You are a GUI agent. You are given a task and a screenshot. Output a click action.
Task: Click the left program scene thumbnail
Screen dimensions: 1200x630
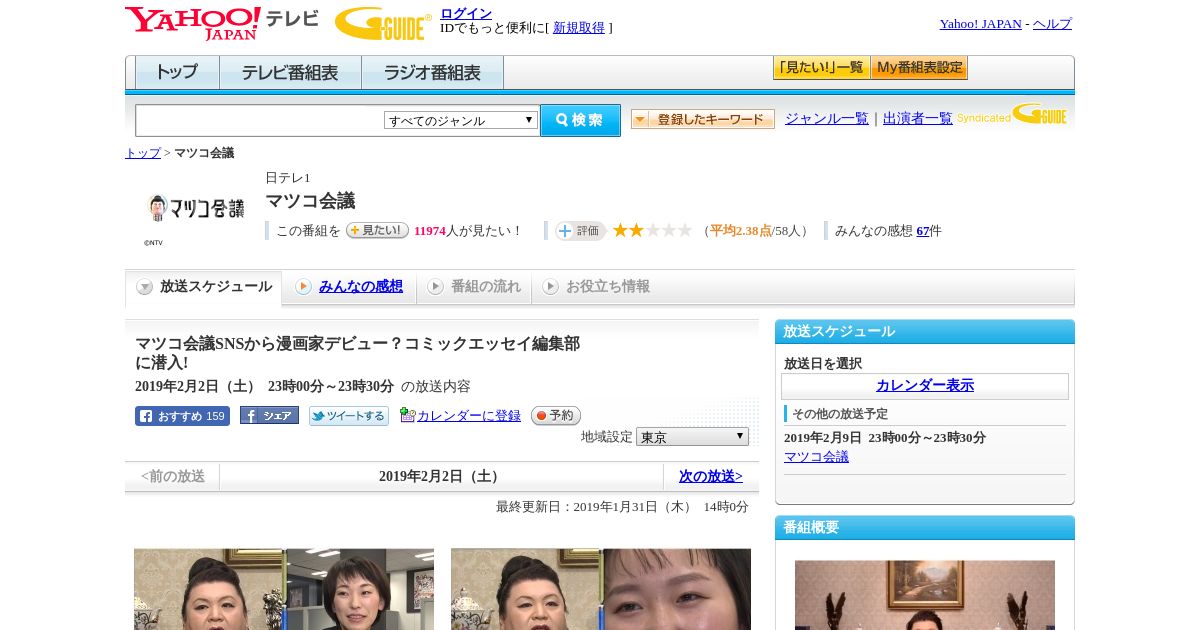pos(284,589)
